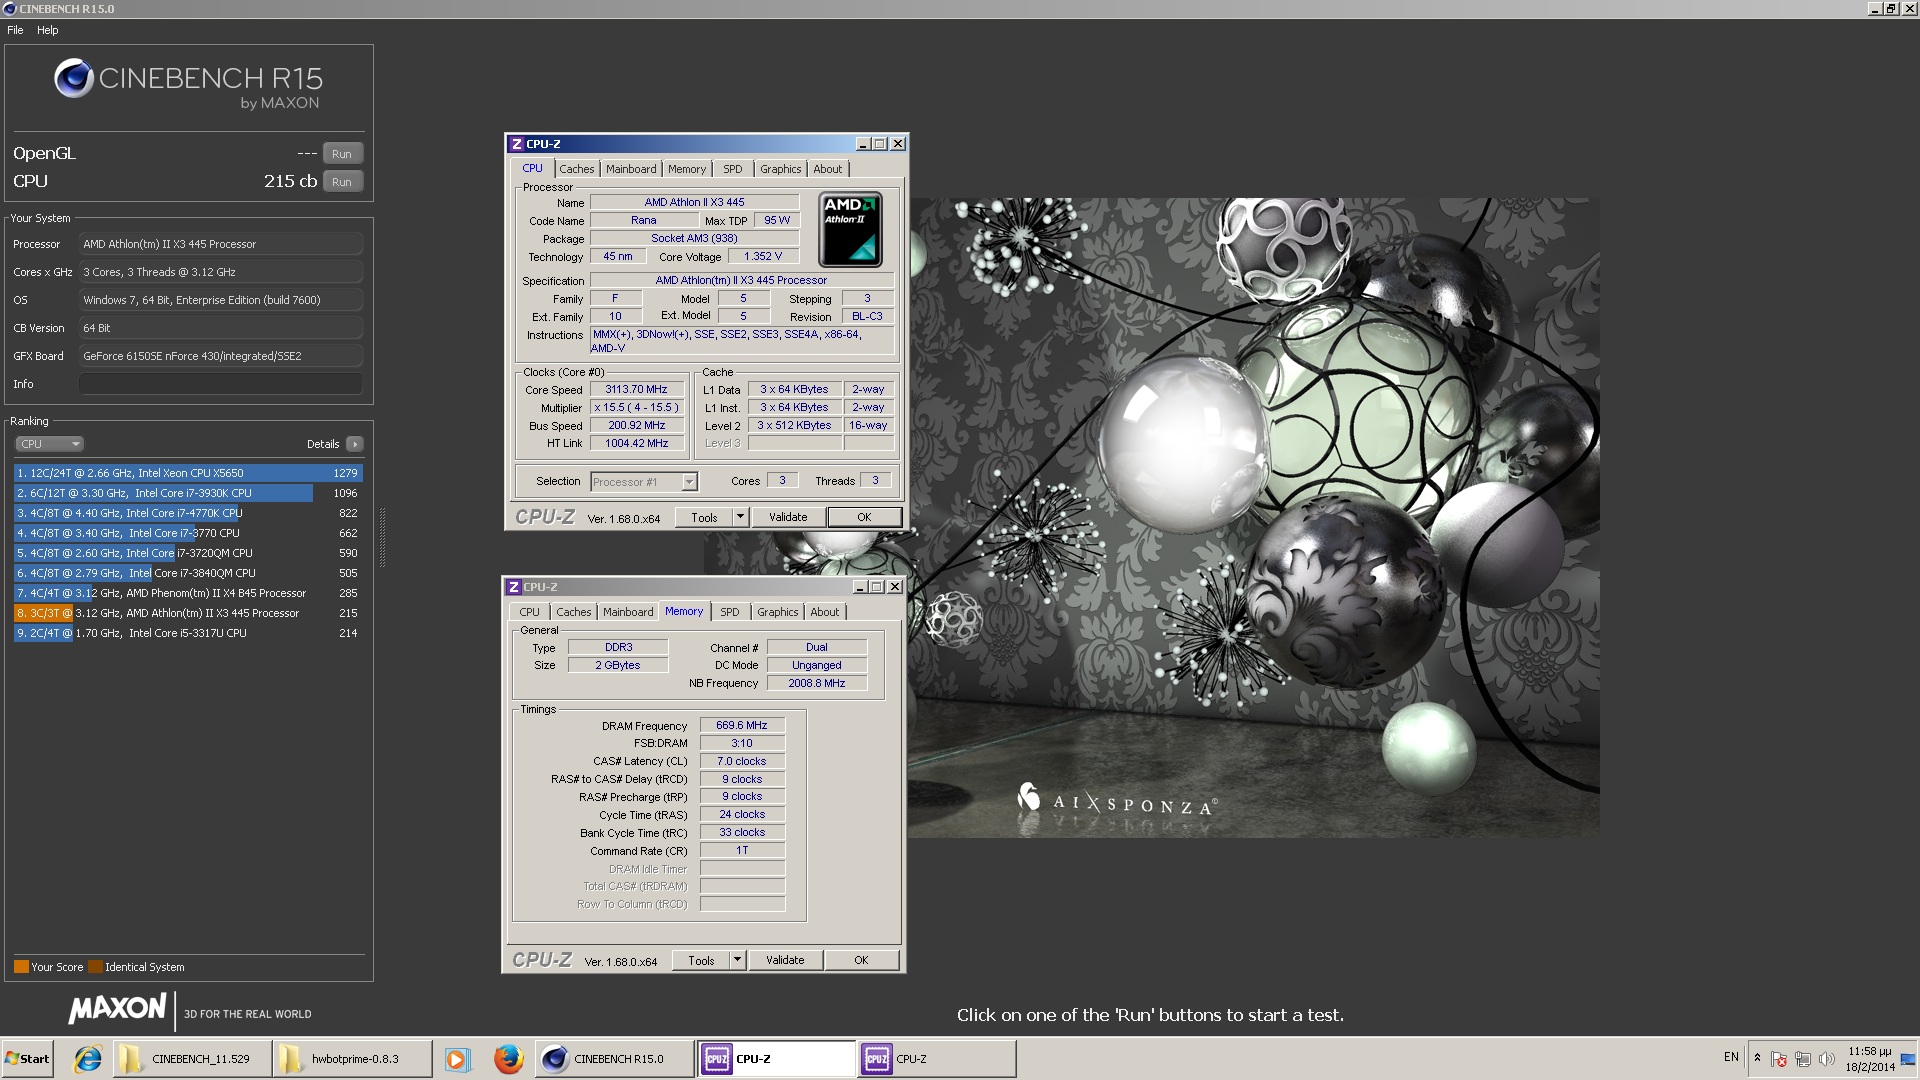Select ranking row Core i7-3930K CPU
This screenshot has height=1080, width=1920.
[x=188, y=493]
